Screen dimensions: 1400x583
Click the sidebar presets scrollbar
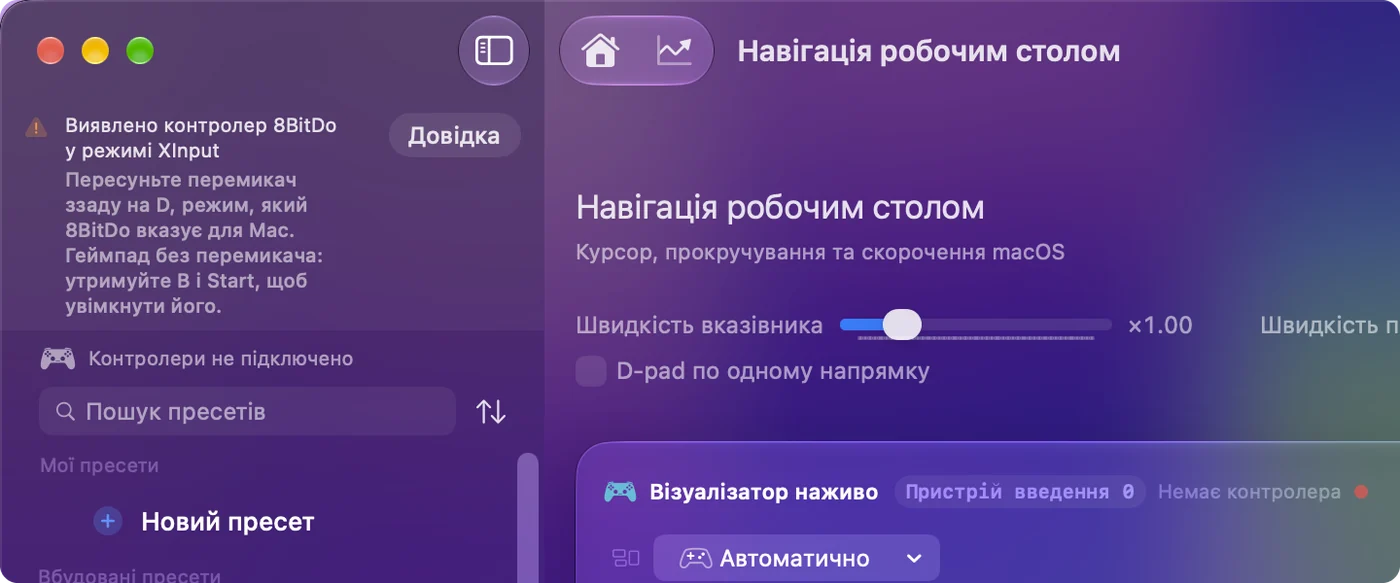coord(527,517)
